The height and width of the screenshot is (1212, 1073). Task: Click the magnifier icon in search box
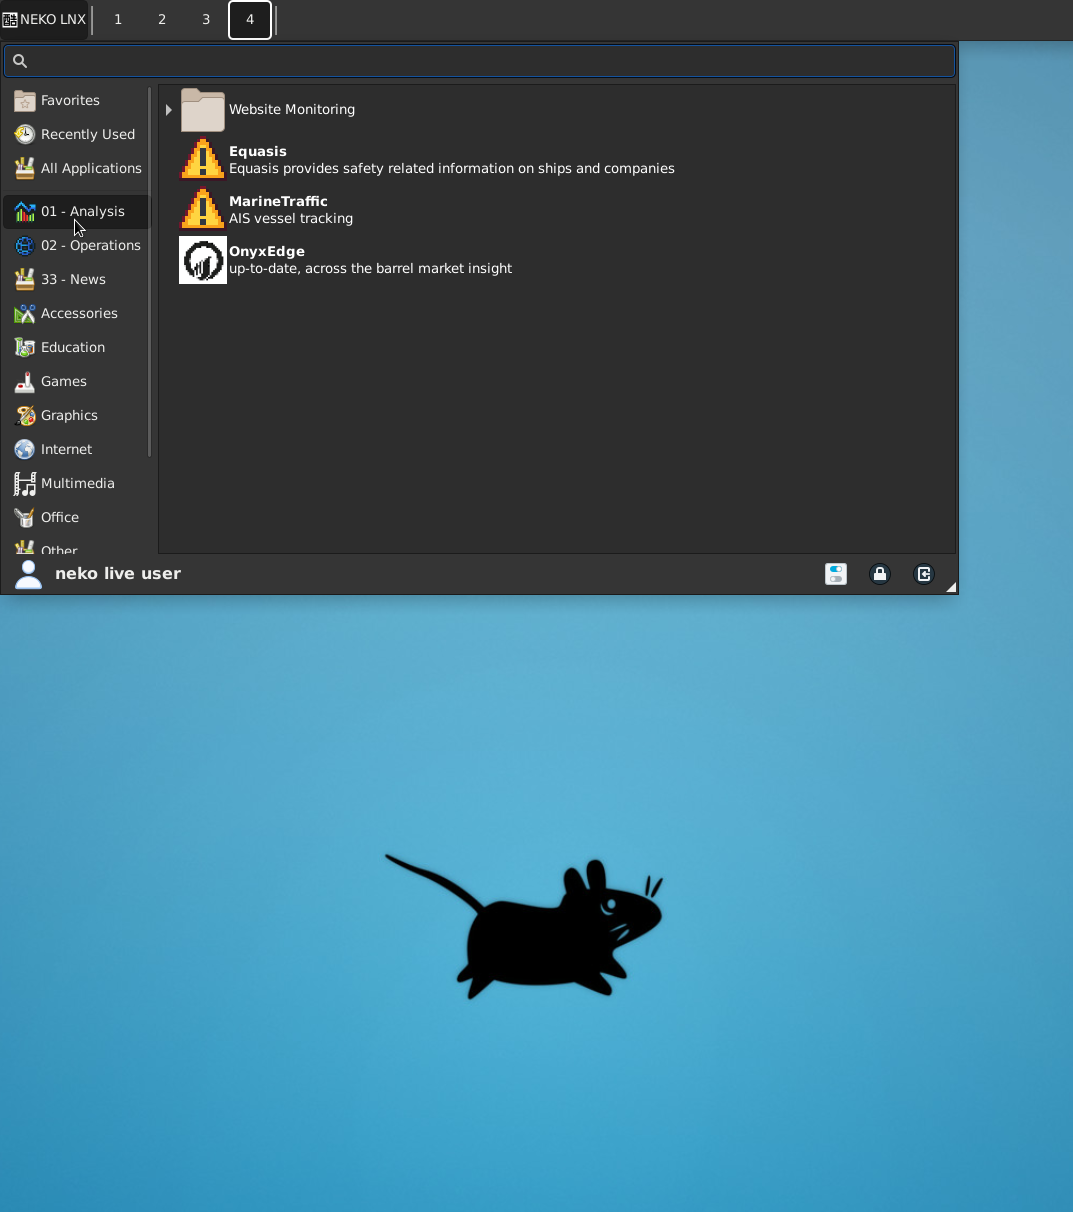[20, 61]
